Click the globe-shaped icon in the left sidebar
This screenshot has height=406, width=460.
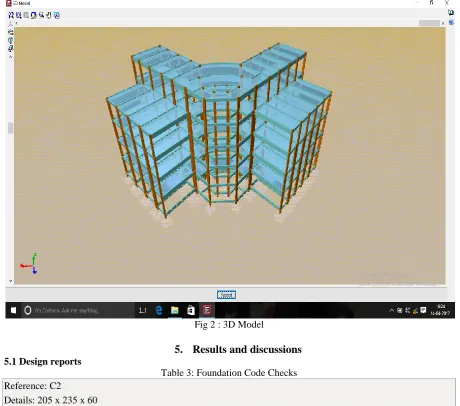[x=10, y=40]
